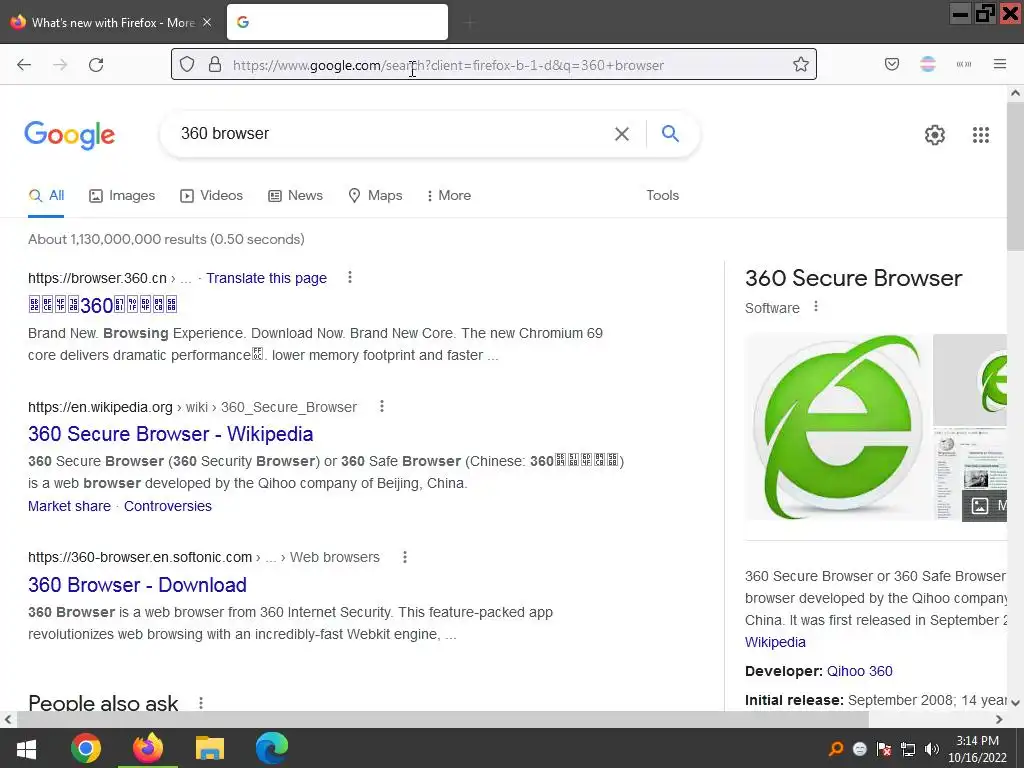Open Google quick settings gear
The height and width of the screenshot is (768, 1024).
tap(935, 135)
